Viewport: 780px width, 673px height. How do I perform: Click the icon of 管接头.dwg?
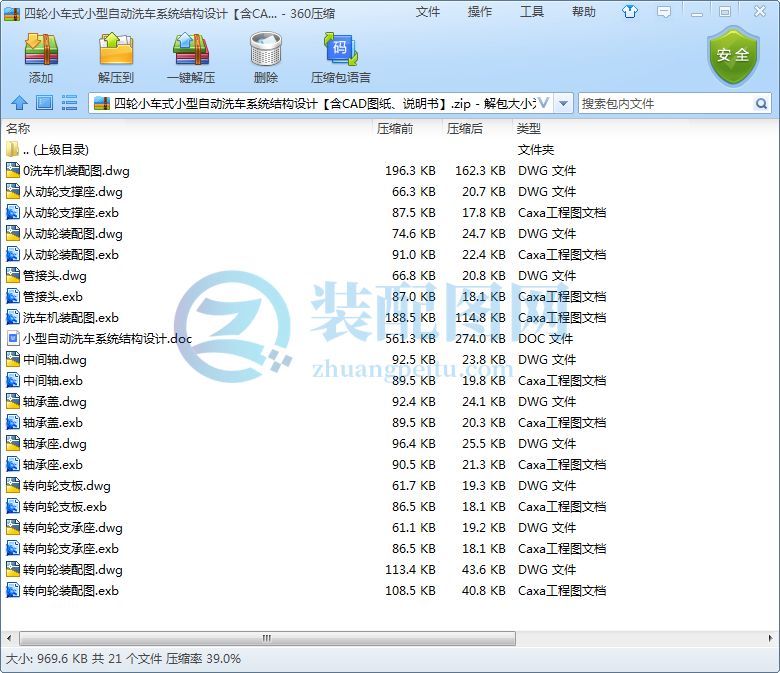pyautogui.click(x=12, y=275)
